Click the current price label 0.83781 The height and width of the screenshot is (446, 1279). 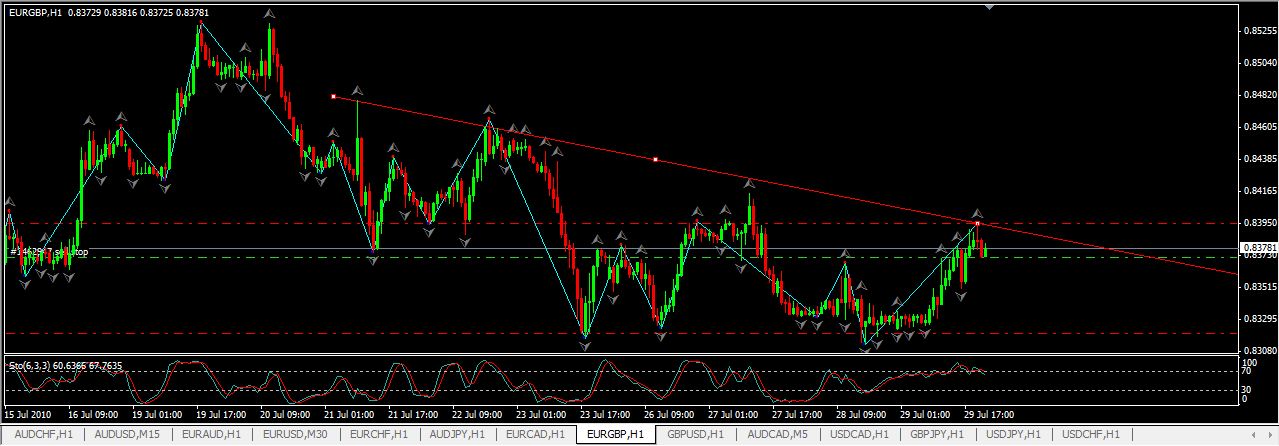pos(1256,247)
